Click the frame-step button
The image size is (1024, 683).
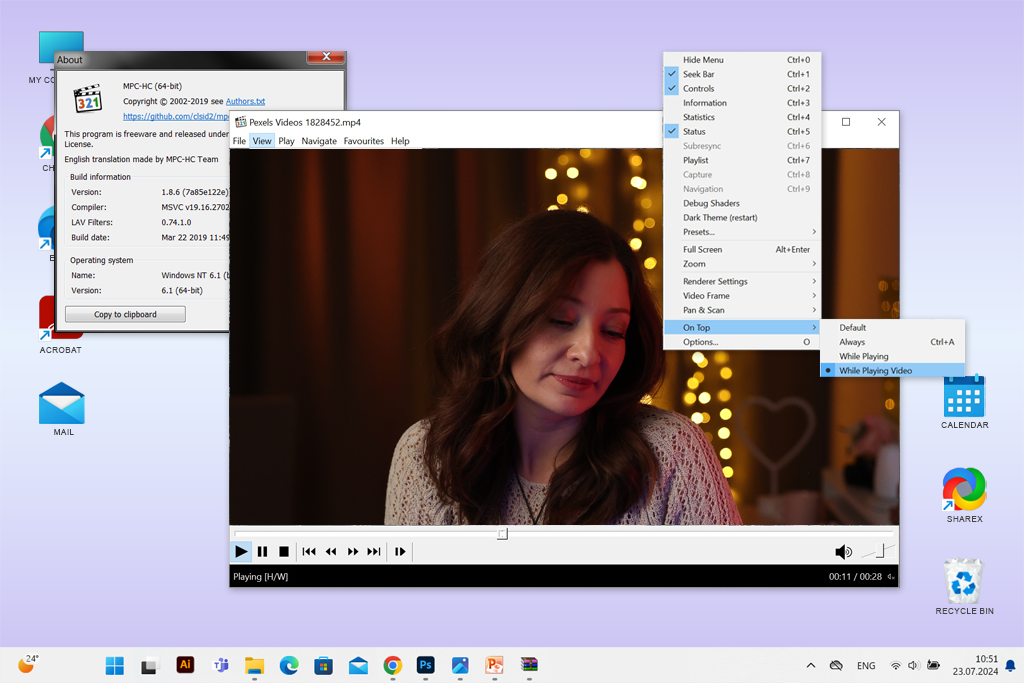pyautogui.click(x=400, y=552)
